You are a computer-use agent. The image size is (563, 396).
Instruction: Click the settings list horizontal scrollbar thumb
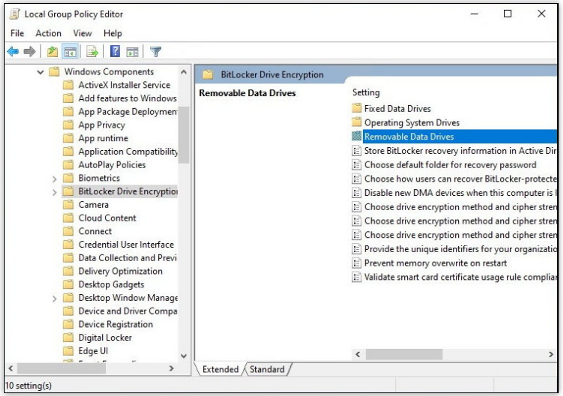pos(404,354)
